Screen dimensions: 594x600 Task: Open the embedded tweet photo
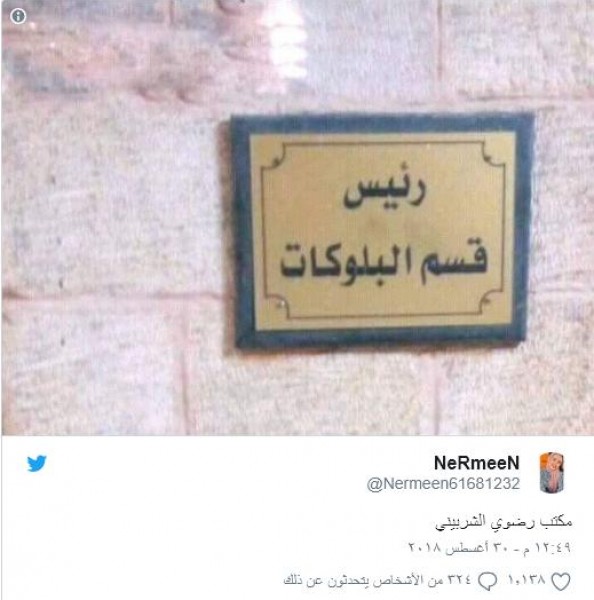pyautogui.click(x=297, y=217)
